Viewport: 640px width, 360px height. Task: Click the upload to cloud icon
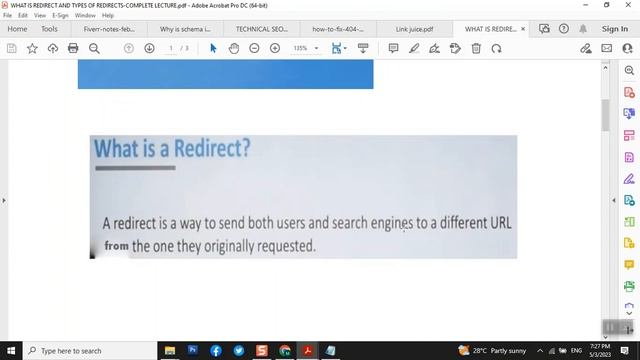click(x=53, y=49)
